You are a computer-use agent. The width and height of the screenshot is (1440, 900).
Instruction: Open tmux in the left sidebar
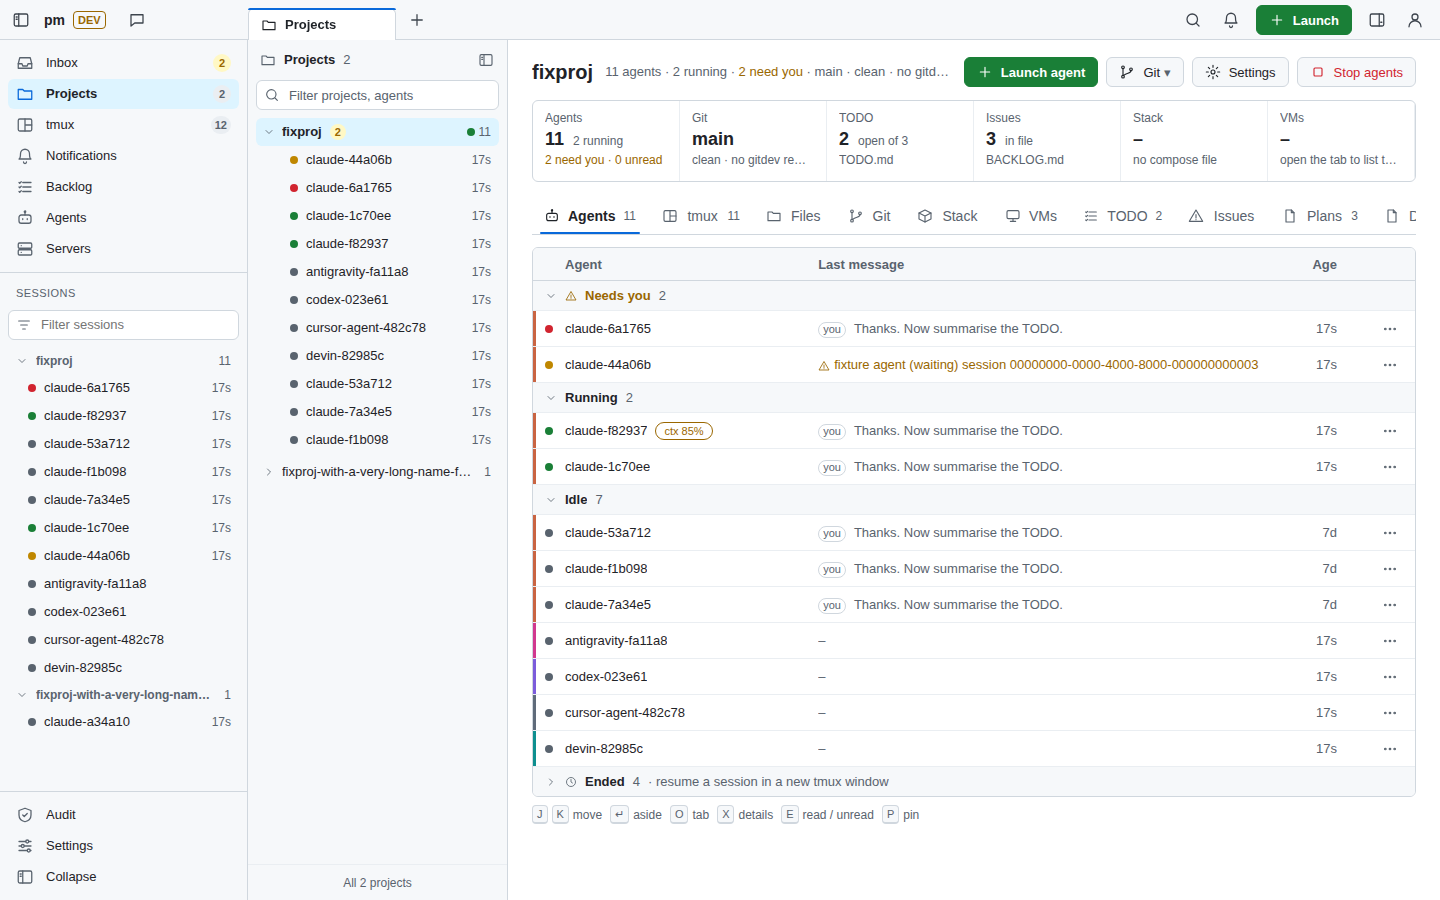click(124, 125)
